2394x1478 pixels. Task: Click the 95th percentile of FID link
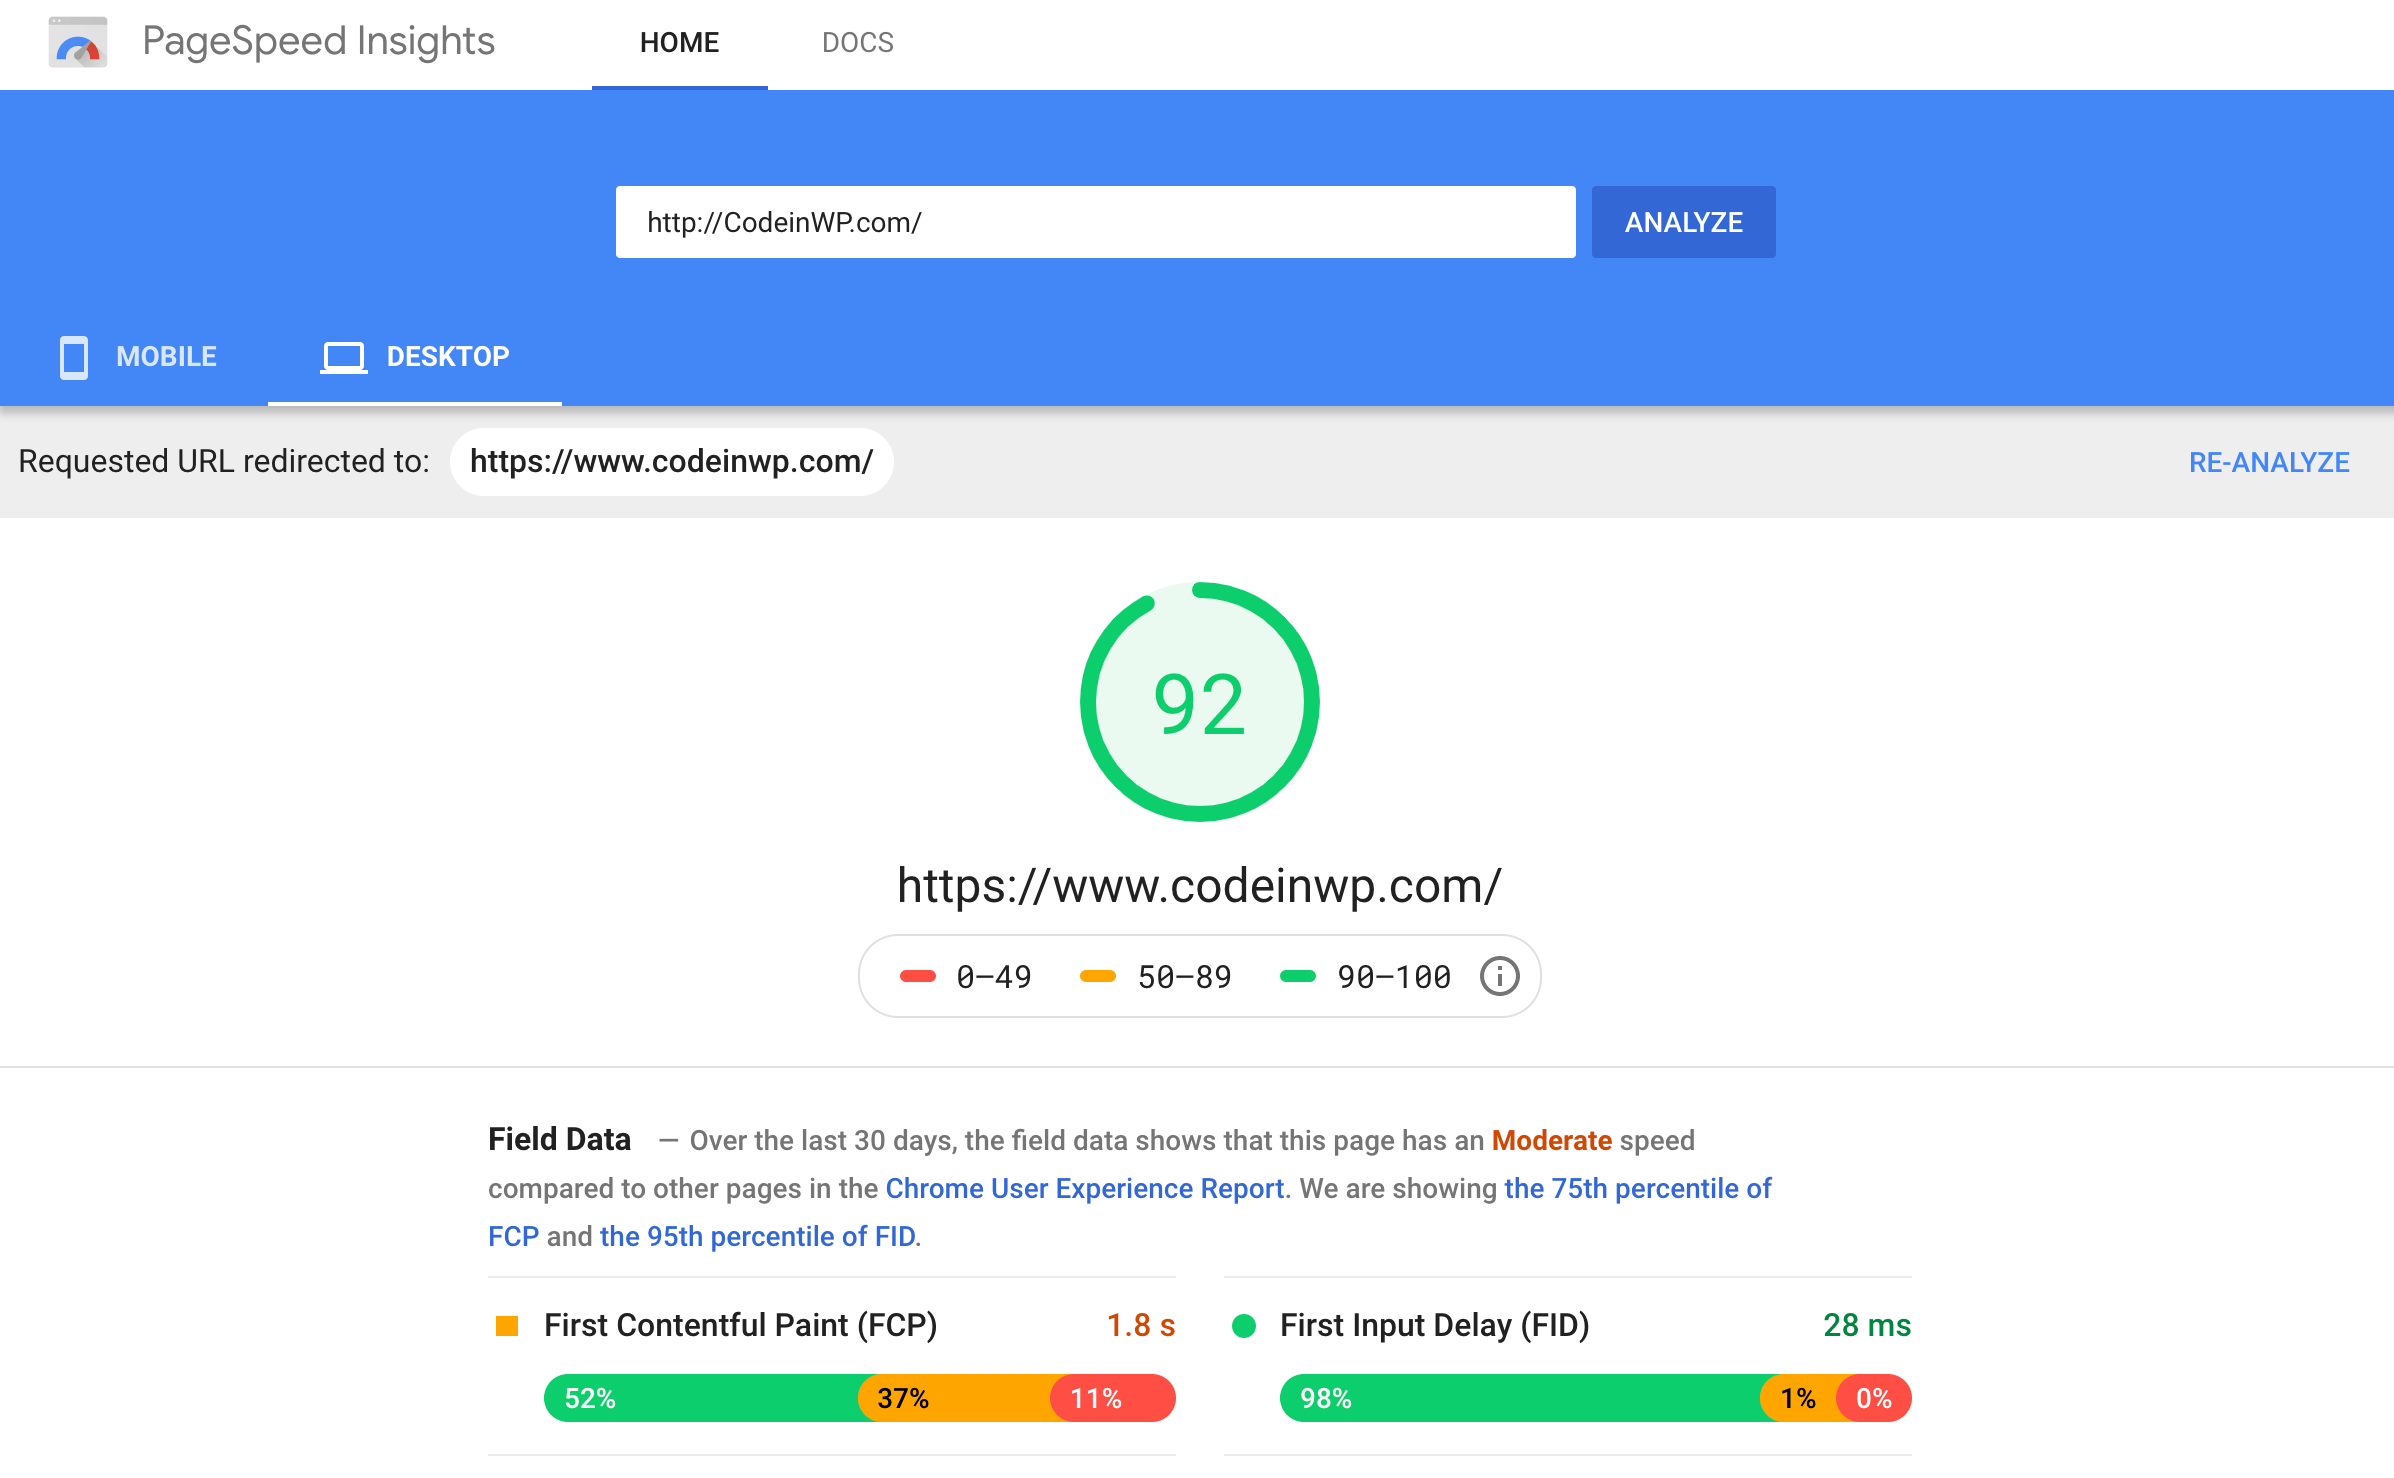pos(758,1236)
